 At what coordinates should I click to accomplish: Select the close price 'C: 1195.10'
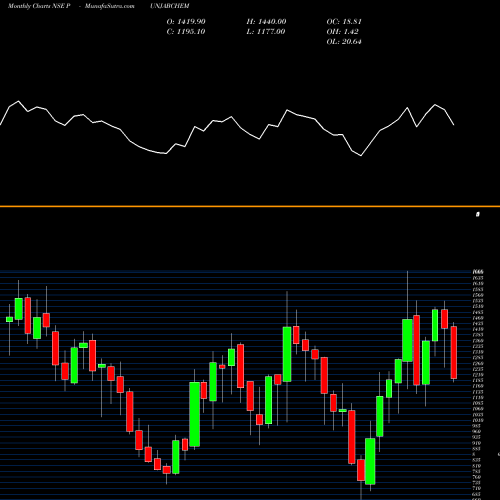tap(186, 32)
